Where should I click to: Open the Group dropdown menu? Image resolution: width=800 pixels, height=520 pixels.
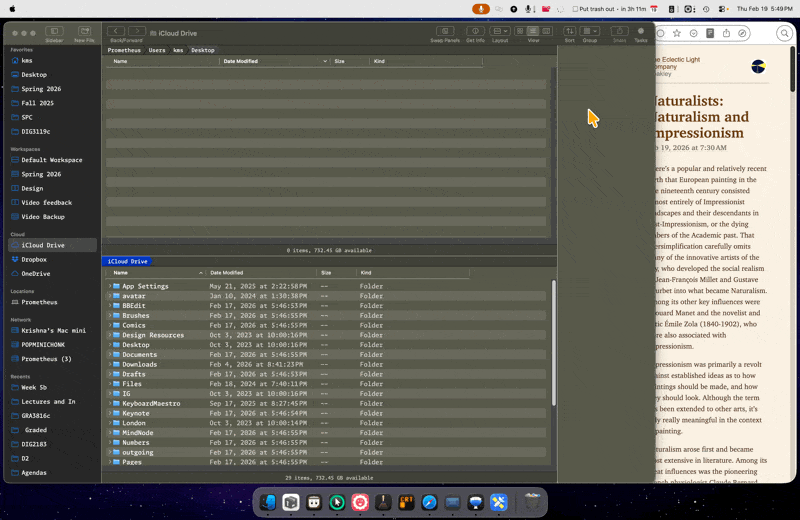pos(590,32)
